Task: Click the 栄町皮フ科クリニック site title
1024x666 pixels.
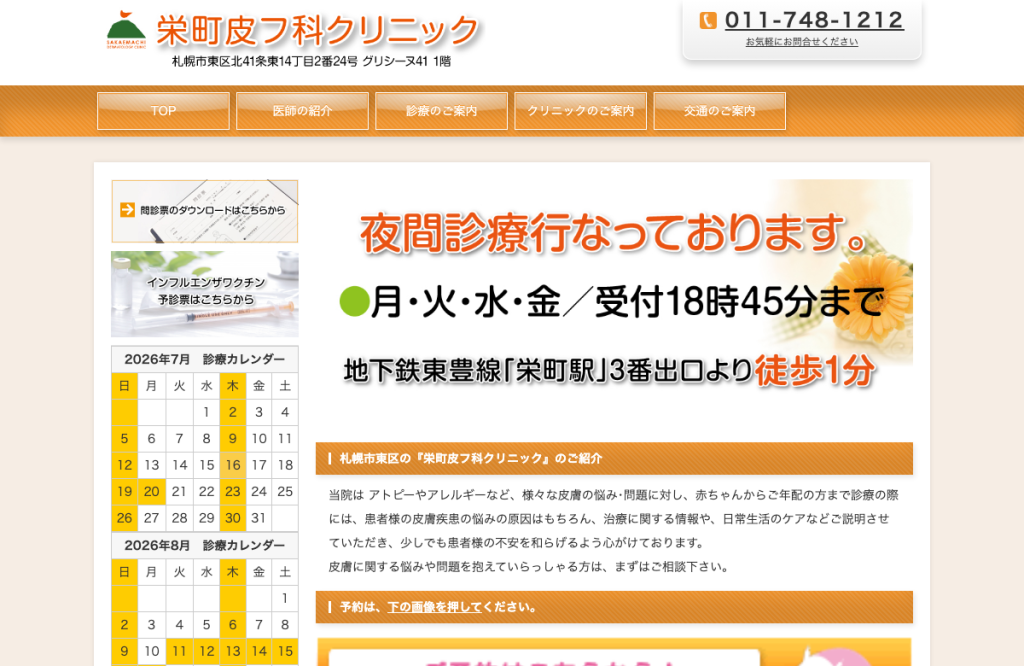Action: (318, 31)
